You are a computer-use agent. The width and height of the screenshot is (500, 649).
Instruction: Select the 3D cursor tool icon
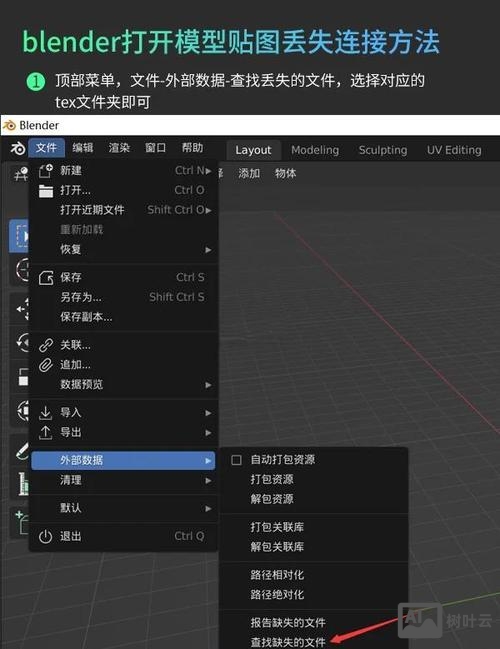pyautogui.click(x=21, y=270)
